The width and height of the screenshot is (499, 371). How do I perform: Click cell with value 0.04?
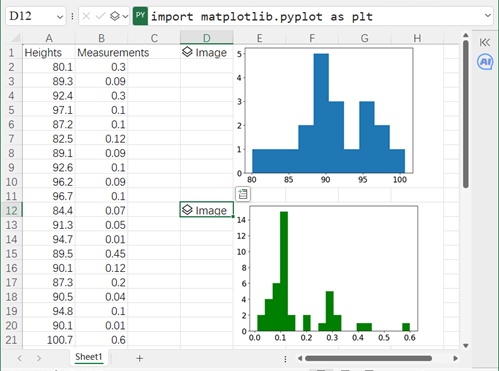[101, 296]
